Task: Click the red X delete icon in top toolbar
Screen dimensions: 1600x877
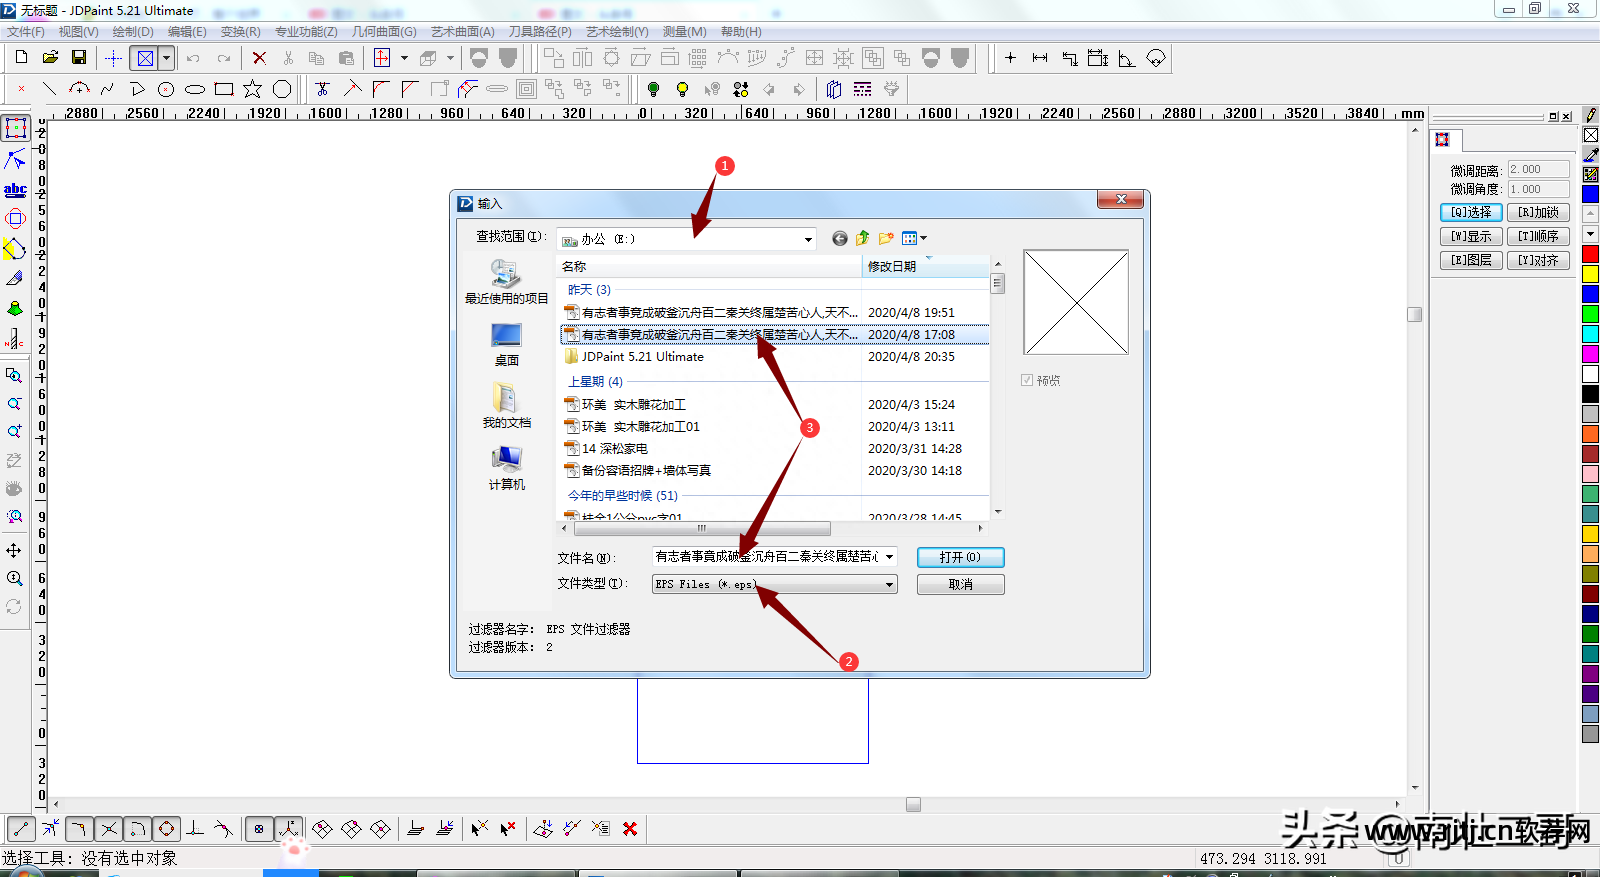Action: (259, 58)
